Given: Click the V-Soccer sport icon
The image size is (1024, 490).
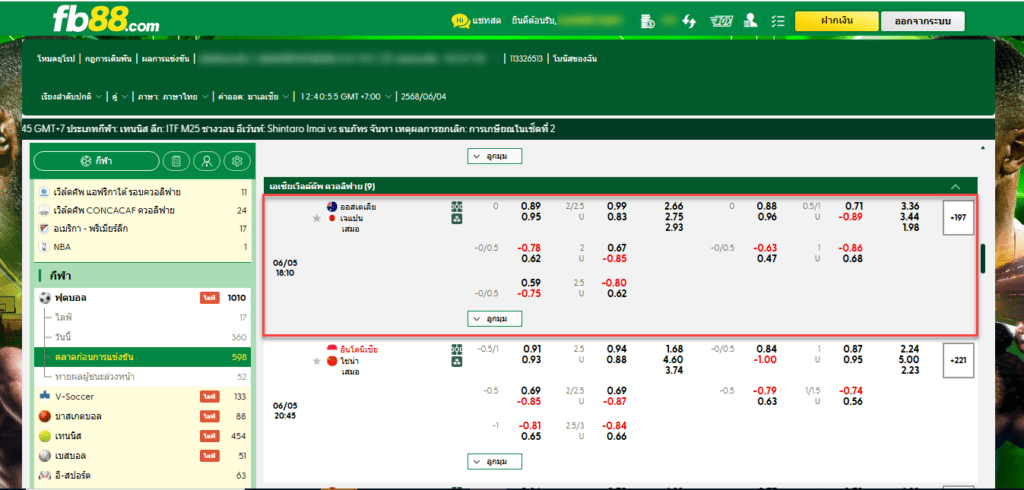Looking at the screenshot, I should pos(44,396).
